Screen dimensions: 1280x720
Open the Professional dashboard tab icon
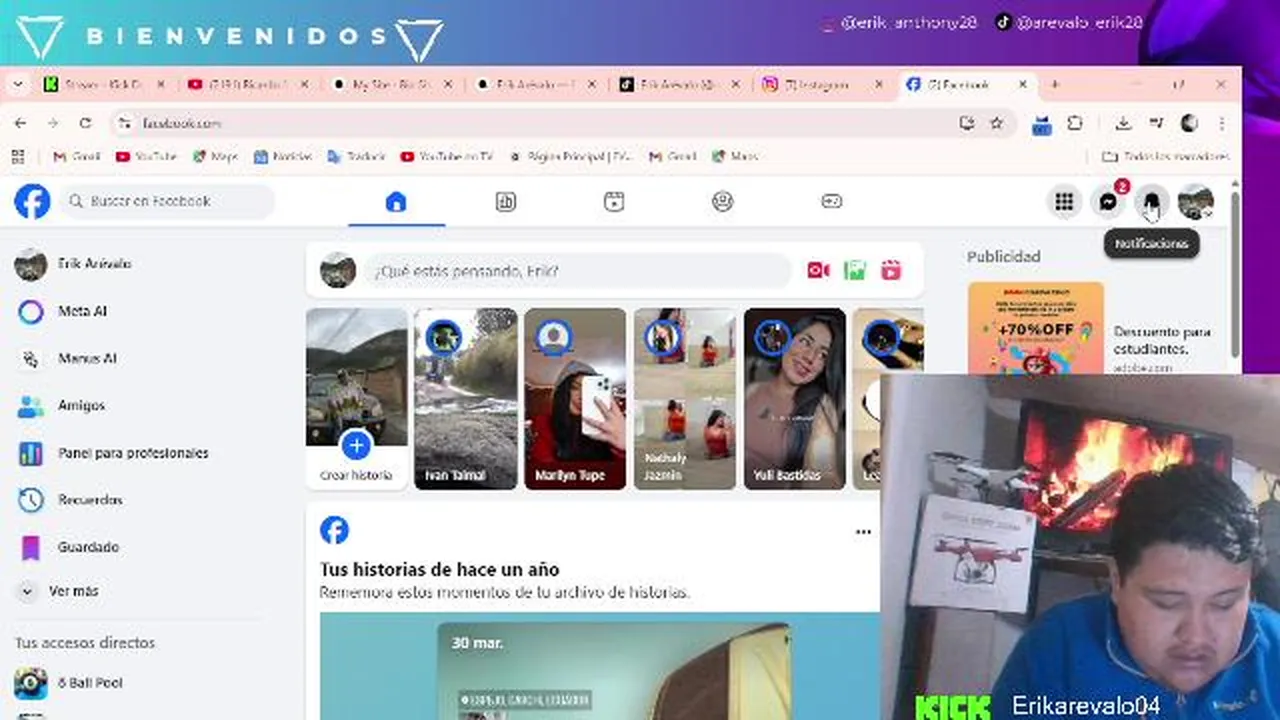pos(506,202)
